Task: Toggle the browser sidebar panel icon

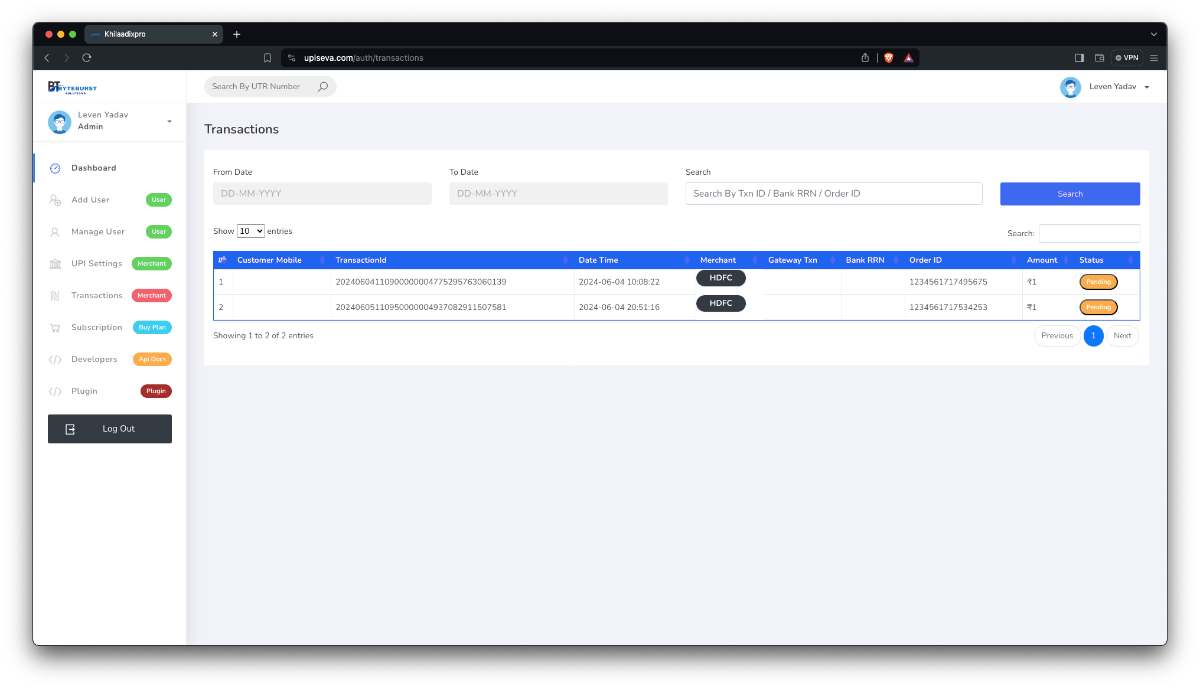Action: click(1079, 58)
